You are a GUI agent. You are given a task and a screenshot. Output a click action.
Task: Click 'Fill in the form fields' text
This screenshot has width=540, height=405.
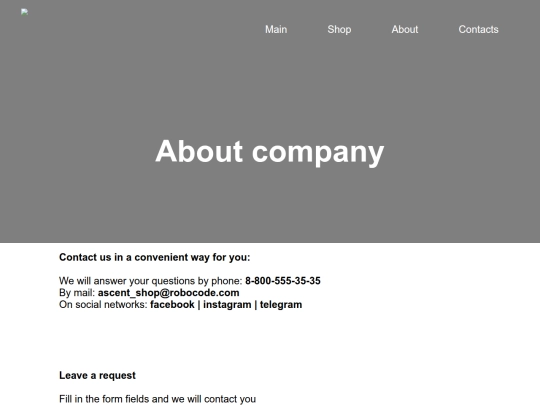click(157, 399)
